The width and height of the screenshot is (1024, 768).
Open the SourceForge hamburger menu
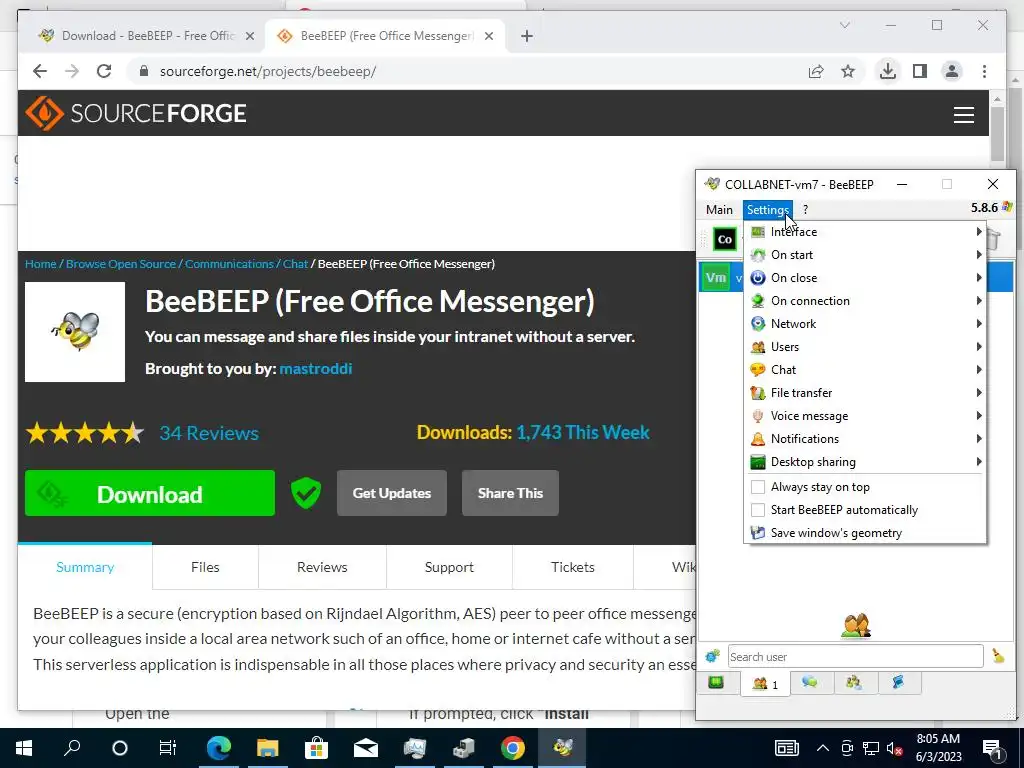[964, 115]
